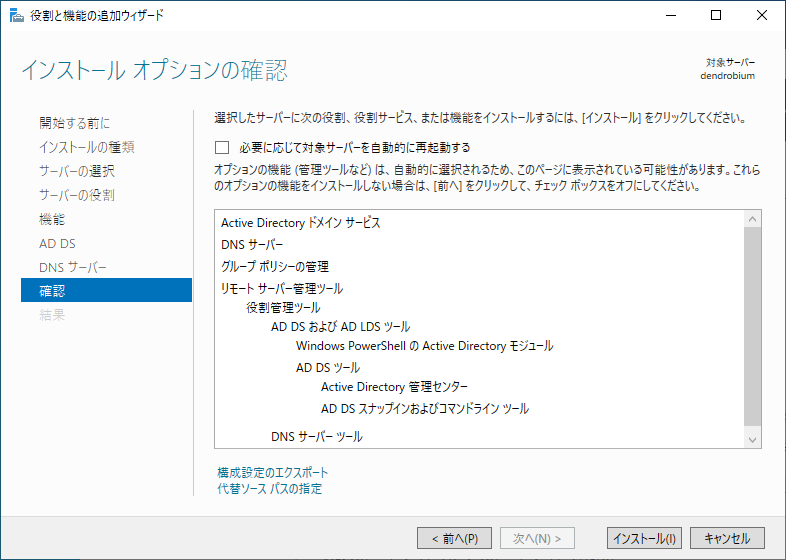
Task: Click the 役割管理ツール entry
Action: point(283,307)
